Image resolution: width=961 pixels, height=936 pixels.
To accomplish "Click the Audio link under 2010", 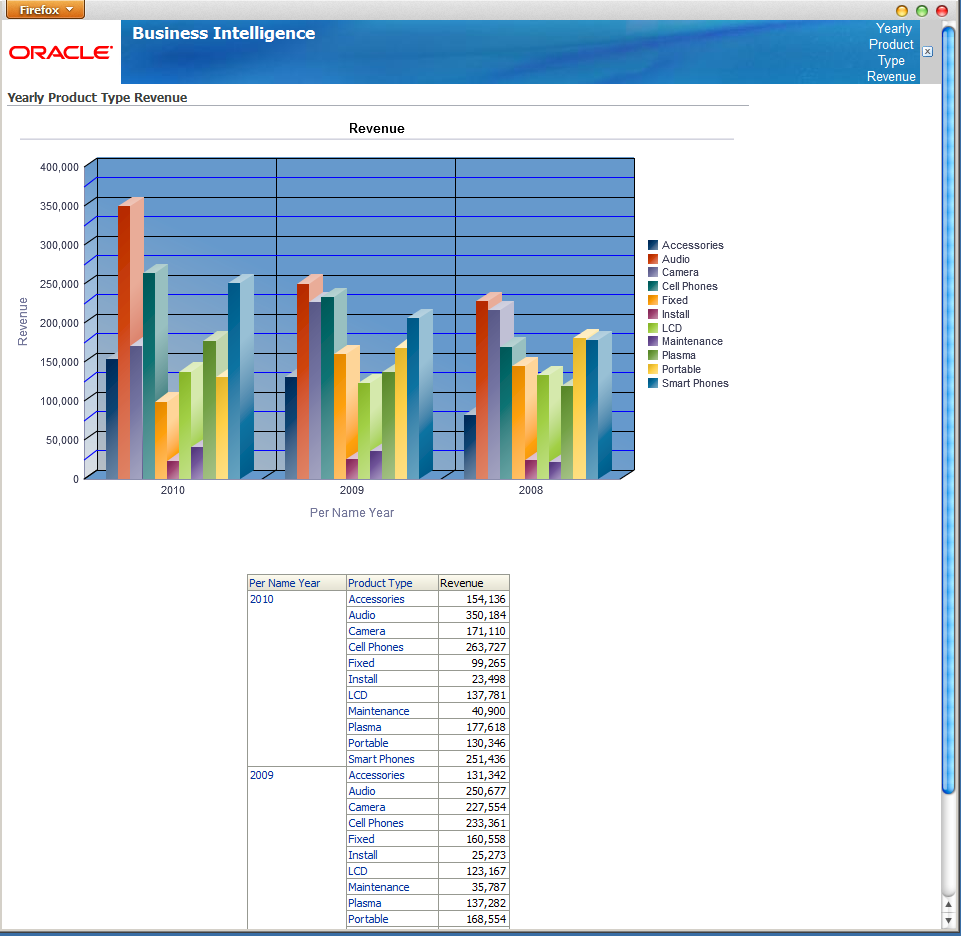I will tap(361, 615).
